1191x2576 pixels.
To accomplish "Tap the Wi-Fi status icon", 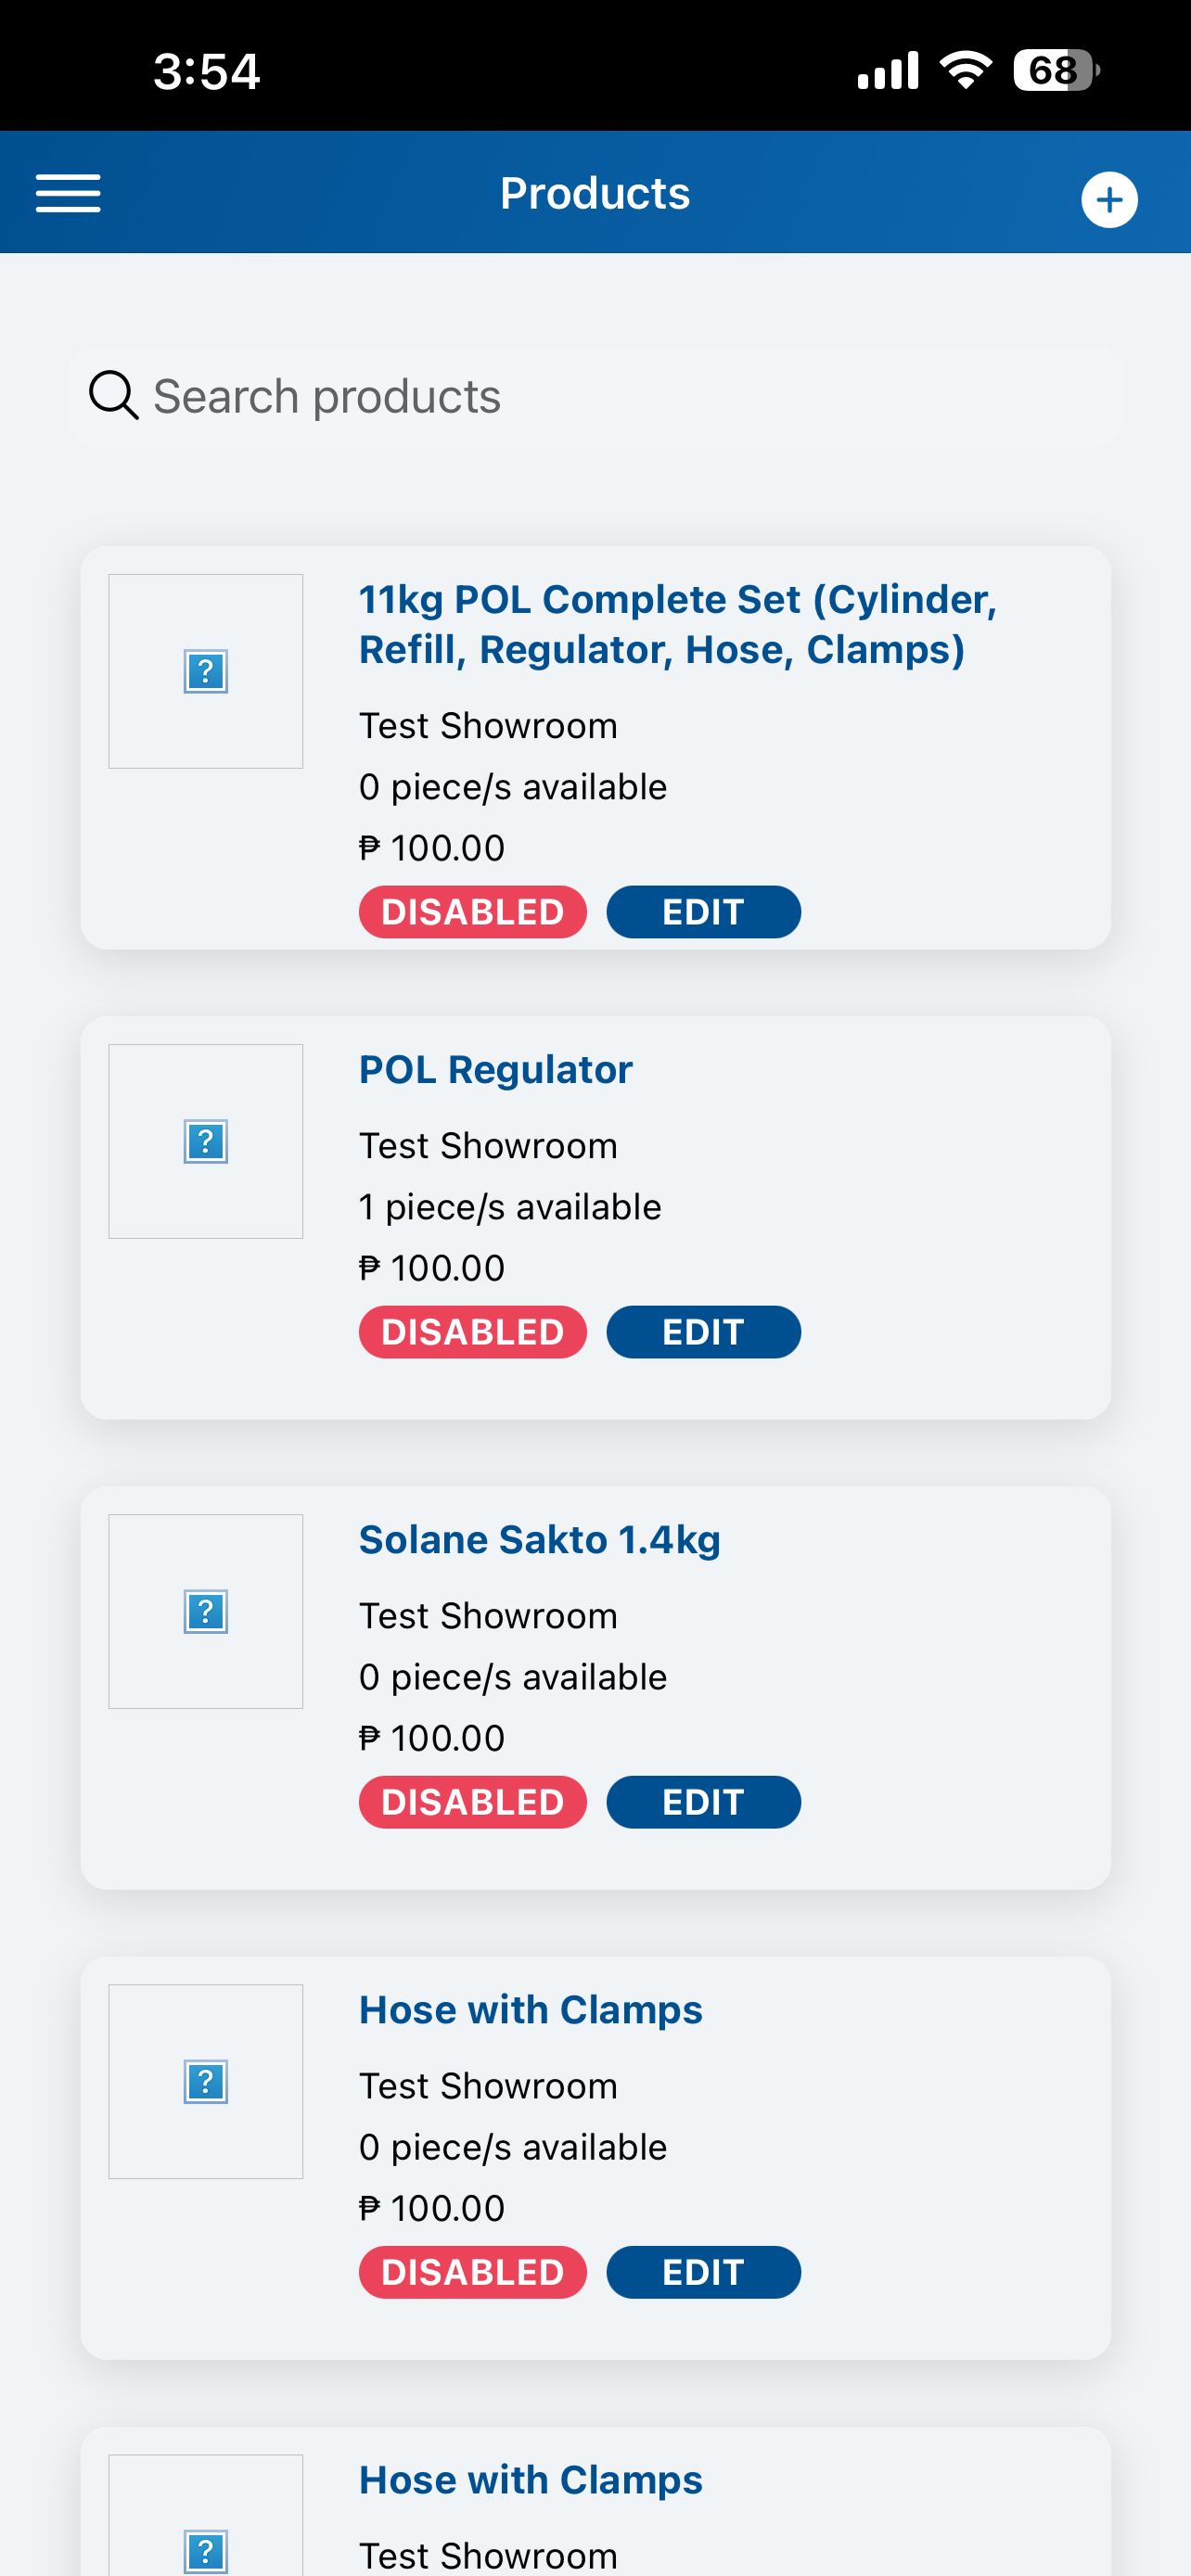I will 965,70.
